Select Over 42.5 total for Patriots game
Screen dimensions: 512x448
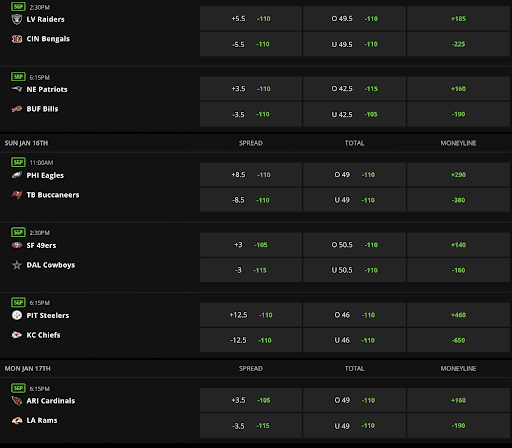click(355, 89)
